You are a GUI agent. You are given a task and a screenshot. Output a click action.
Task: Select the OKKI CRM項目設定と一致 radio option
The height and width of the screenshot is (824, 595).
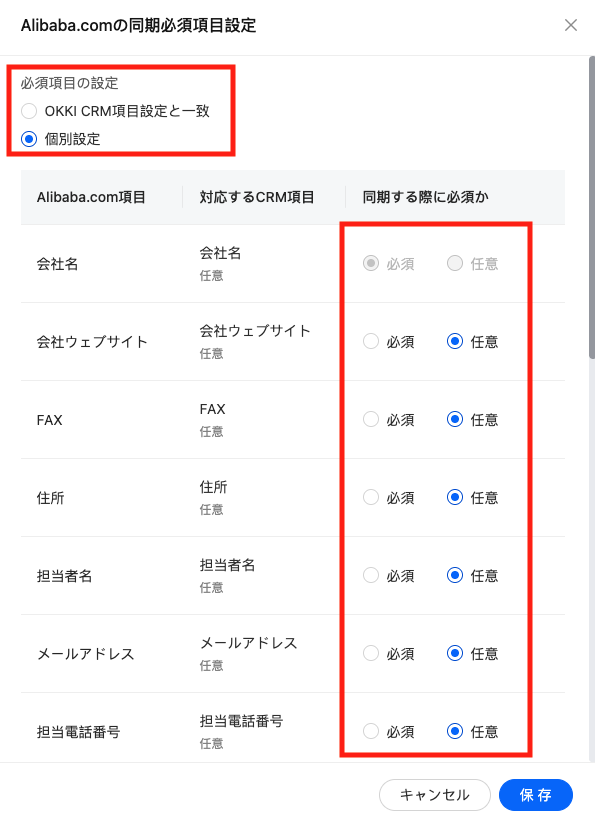[29, 111]
